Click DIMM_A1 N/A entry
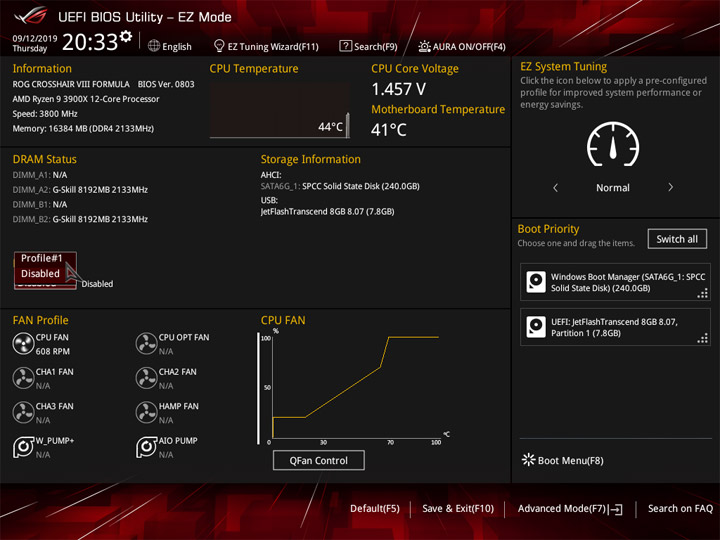Viewport: 720px width, 540px height. 40,175
